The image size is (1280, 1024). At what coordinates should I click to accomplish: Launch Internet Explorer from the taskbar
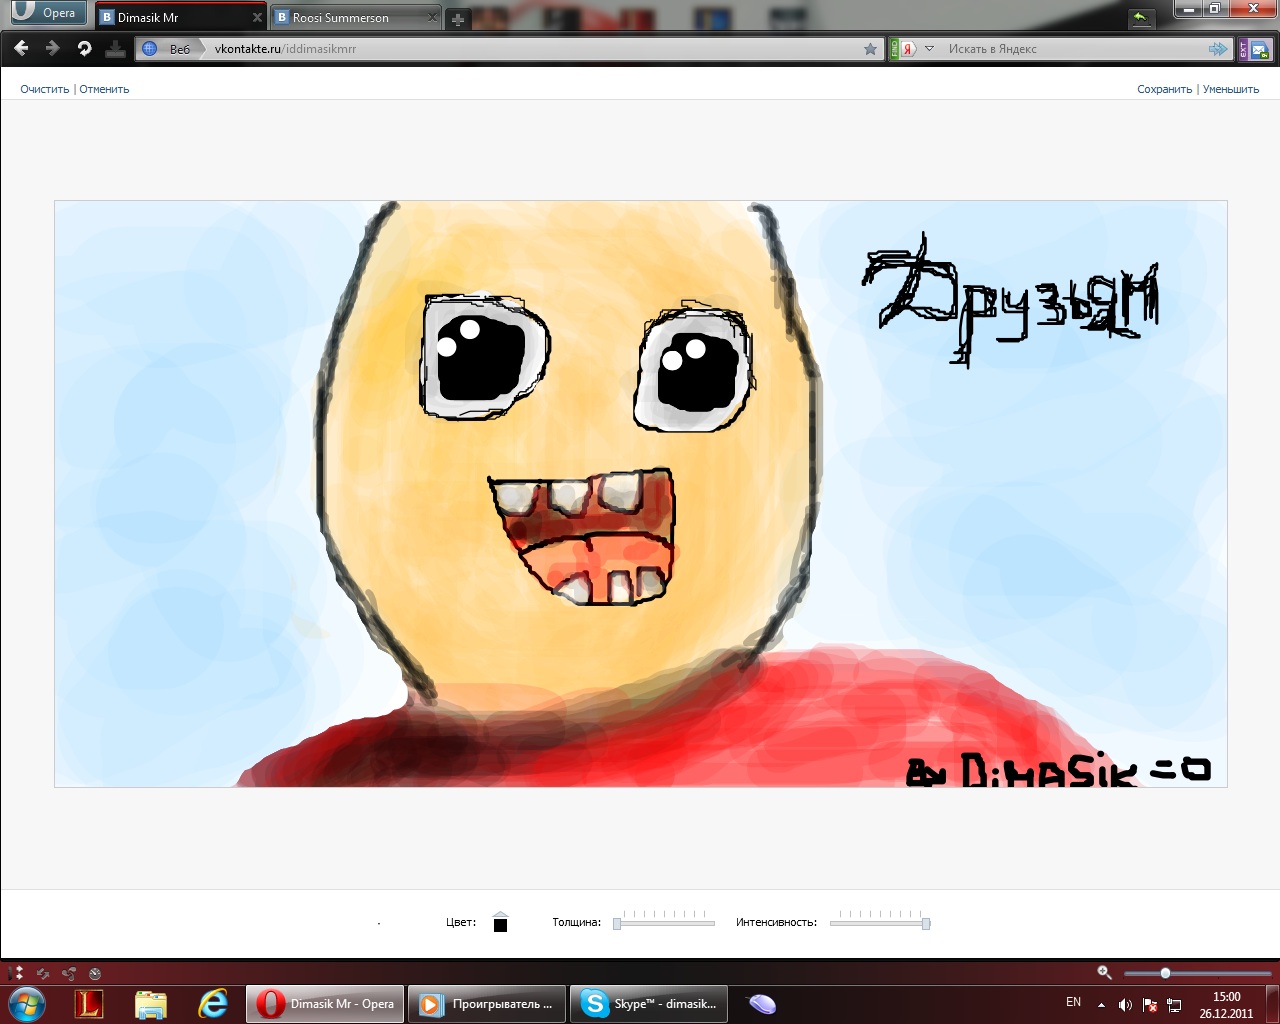pyautogui.click(x=212, y=1004)
